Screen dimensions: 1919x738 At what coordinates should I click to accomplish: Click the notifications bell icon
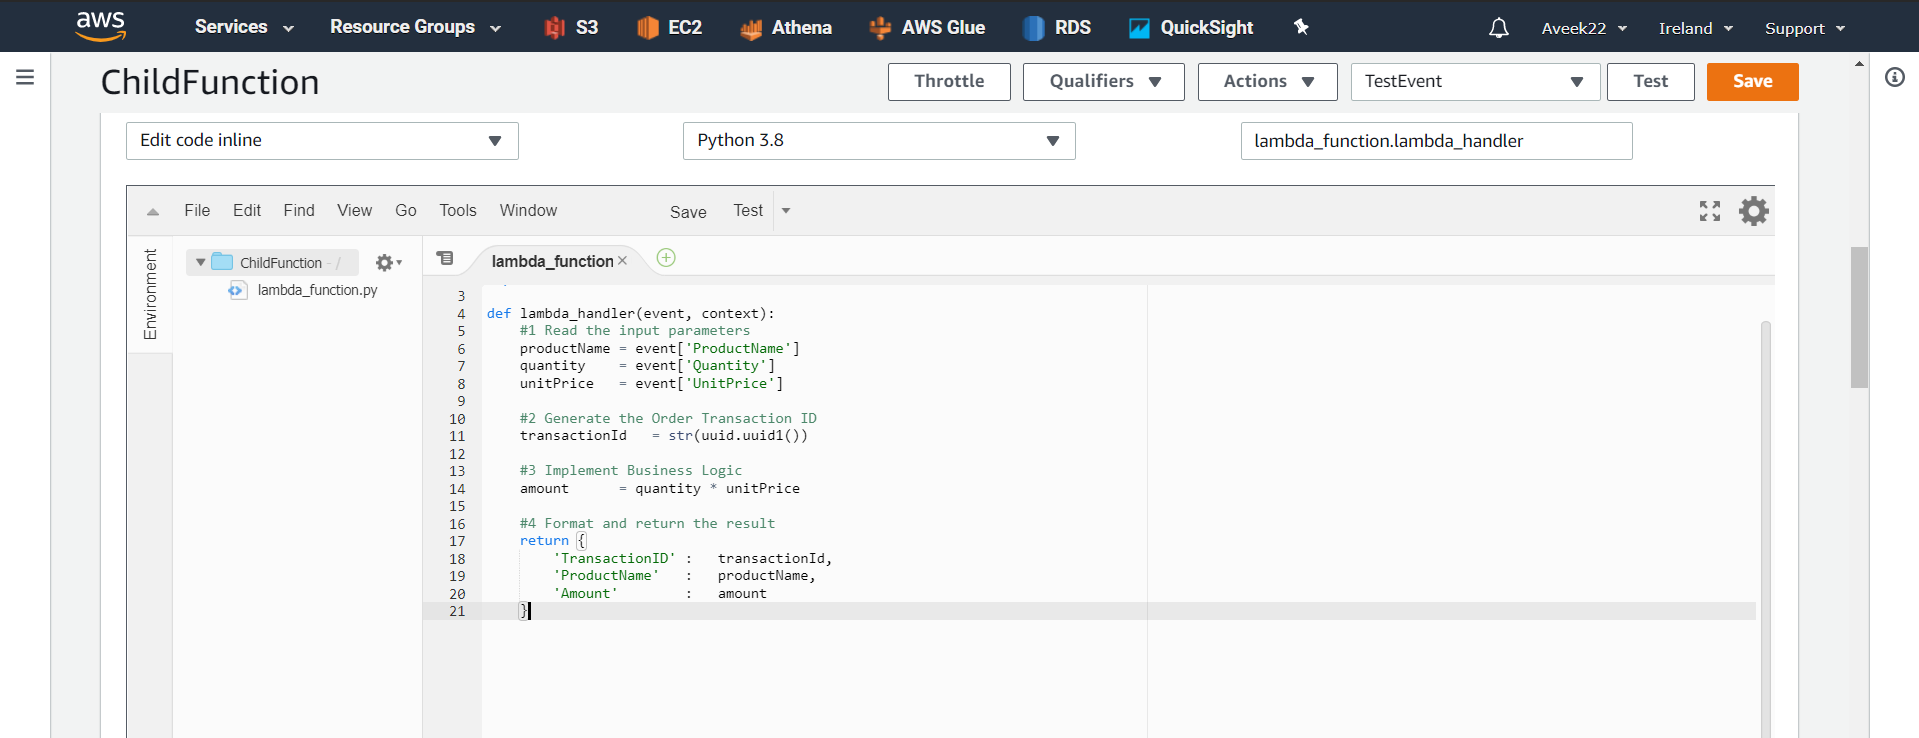tap(1498, 28)
